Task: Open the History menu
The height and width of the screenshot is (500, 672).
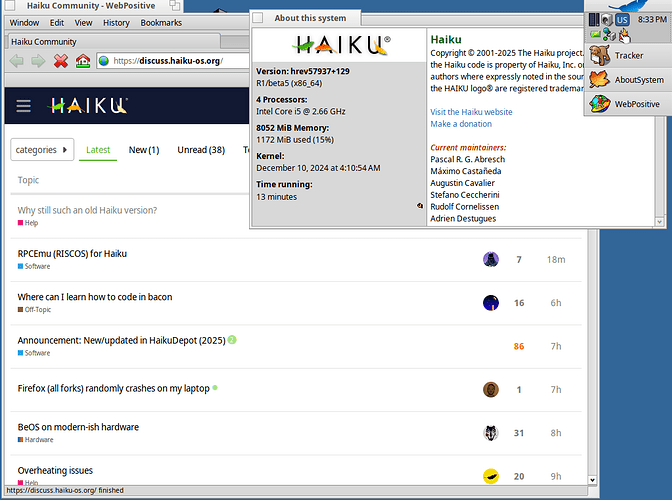Action: pyautogui.click(x=116, y=22)
